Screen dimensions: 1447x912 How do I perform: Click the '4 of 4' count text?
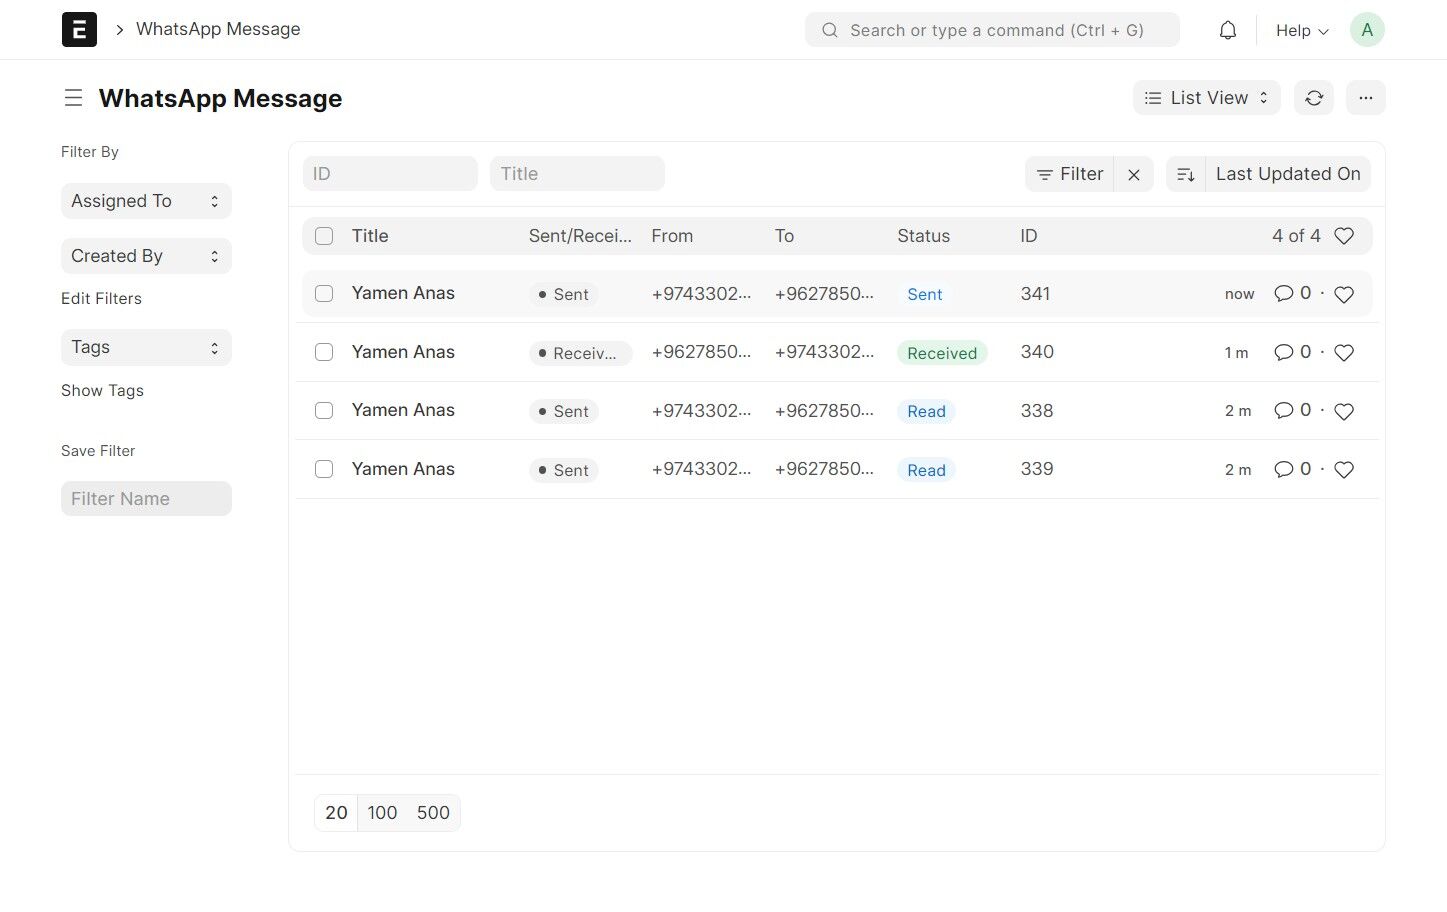[1296, 236]
